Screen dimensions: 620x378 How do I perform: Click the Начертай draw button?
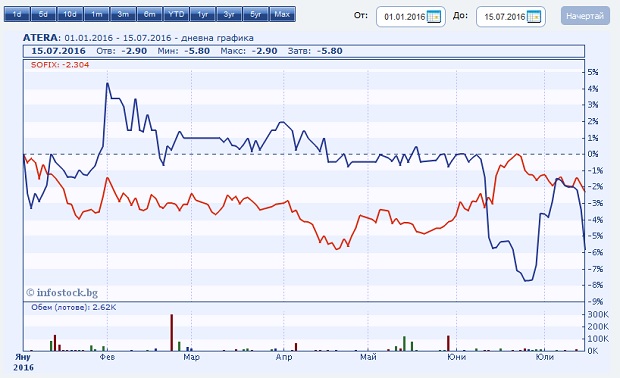point(585,16)
